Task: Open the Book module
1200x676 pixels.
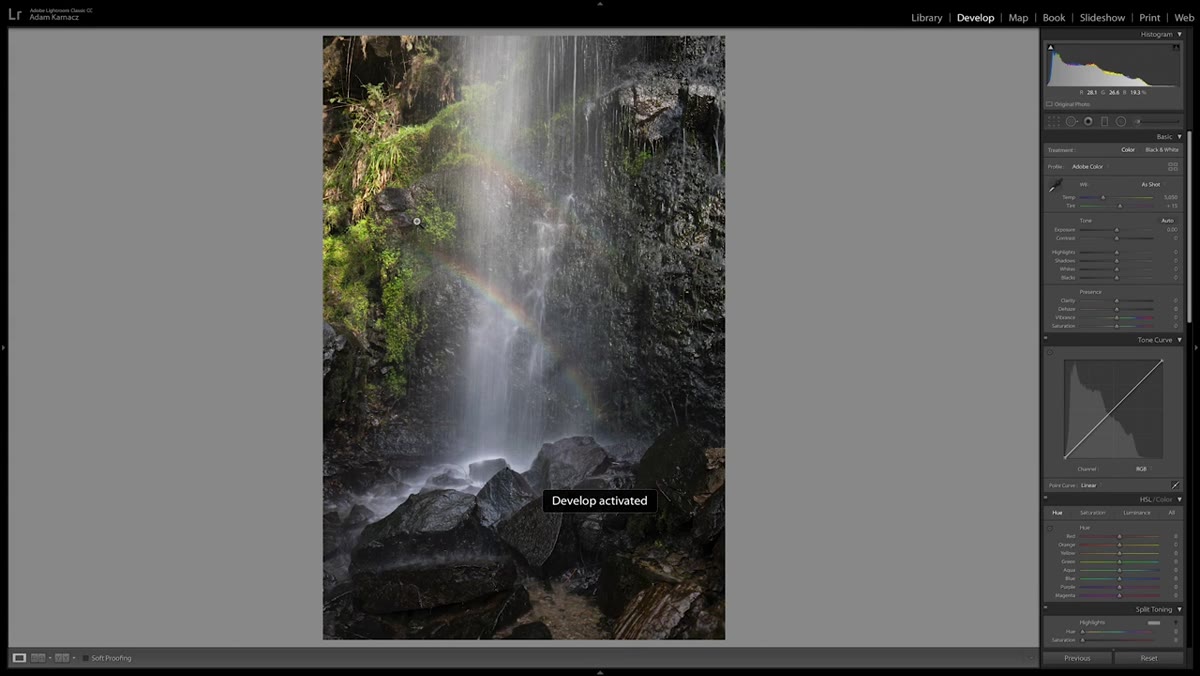Action: coord(1054,18)
